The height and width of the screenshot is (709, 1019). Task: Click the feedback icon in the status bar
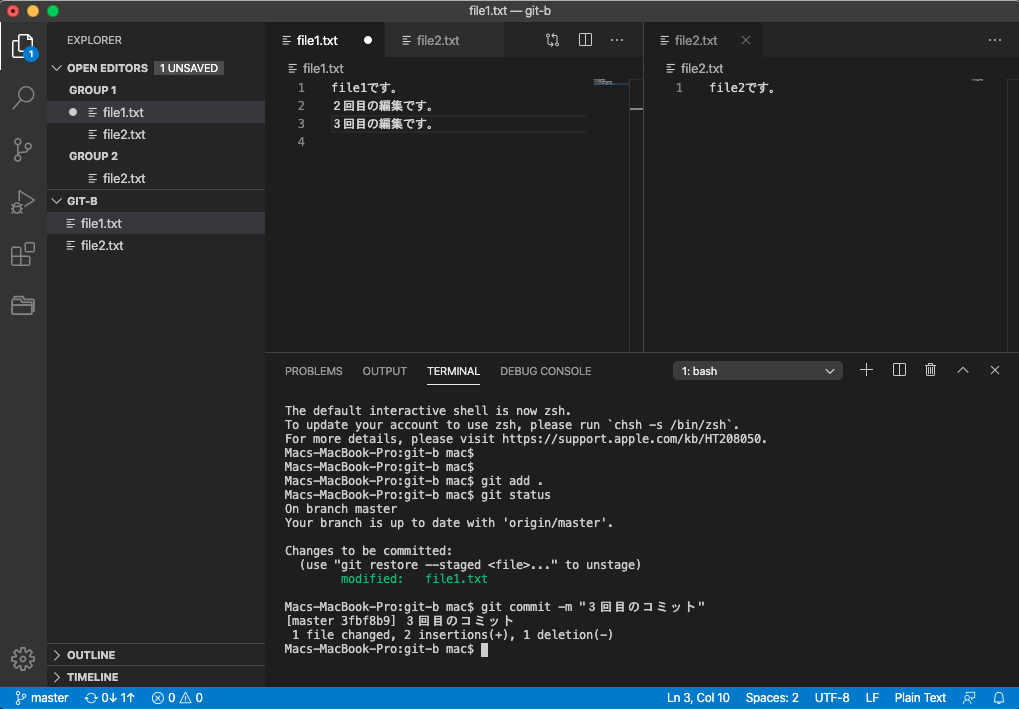[969, 698]
